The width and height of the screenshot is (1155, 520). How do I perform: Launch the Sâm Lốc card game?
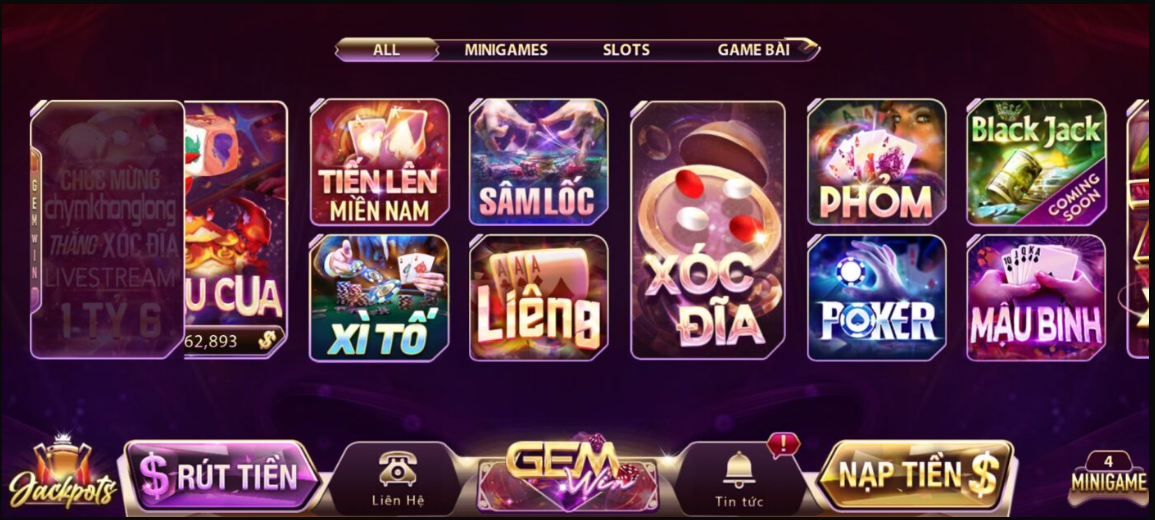(539, 162)
